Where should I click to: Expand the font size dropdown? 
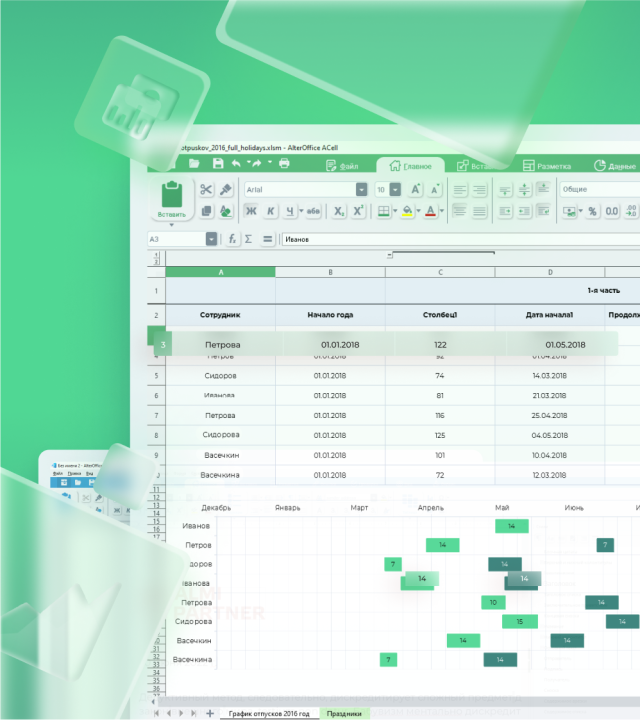pyautogui.click(x=395, y=189)
